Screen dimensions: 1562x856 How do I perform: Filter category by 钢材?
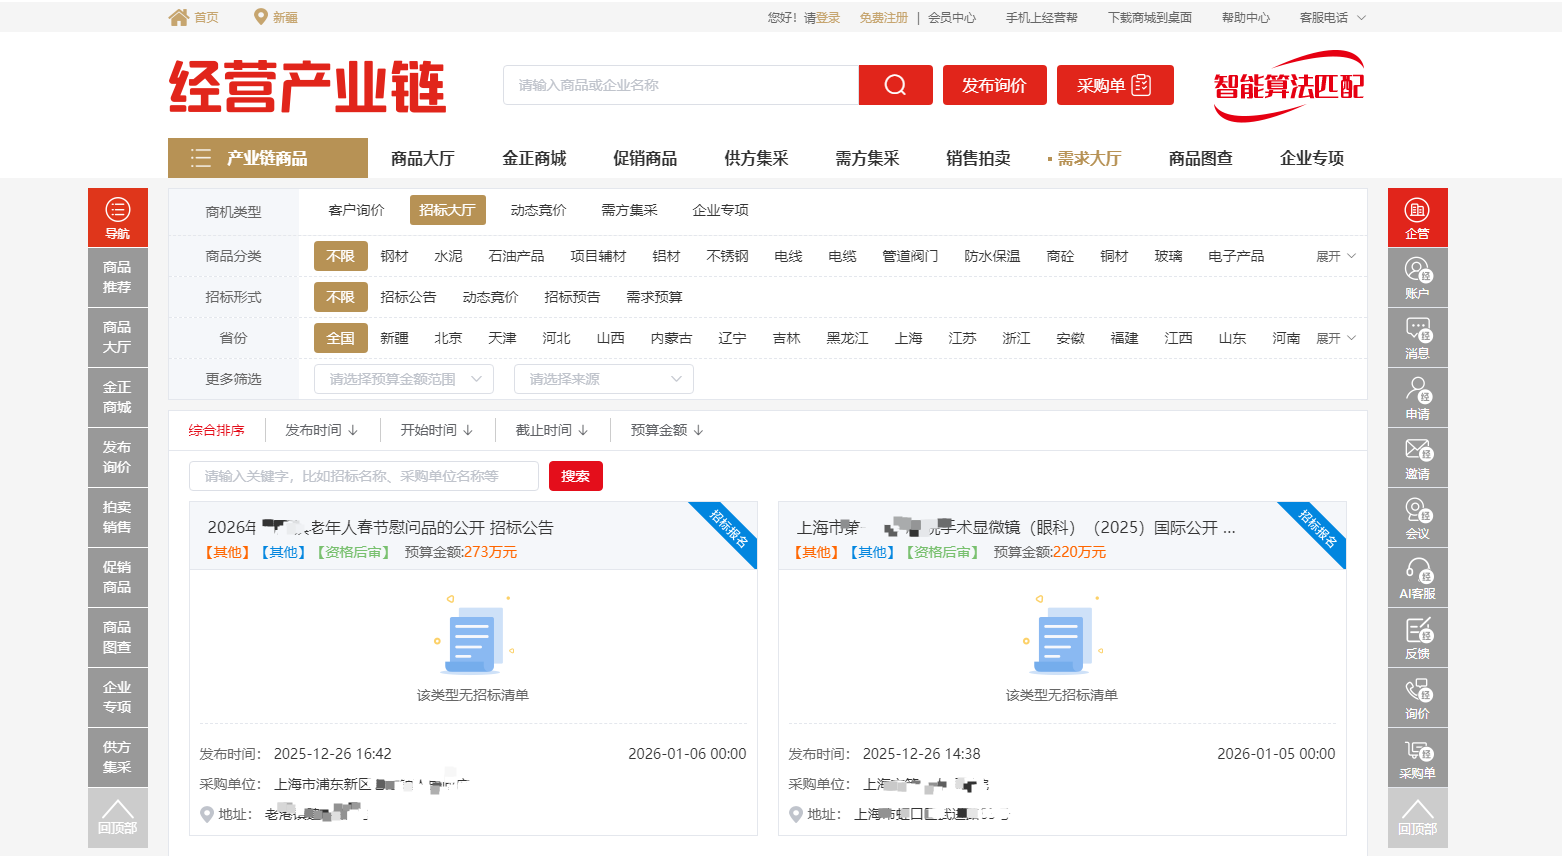pos(394,256)
